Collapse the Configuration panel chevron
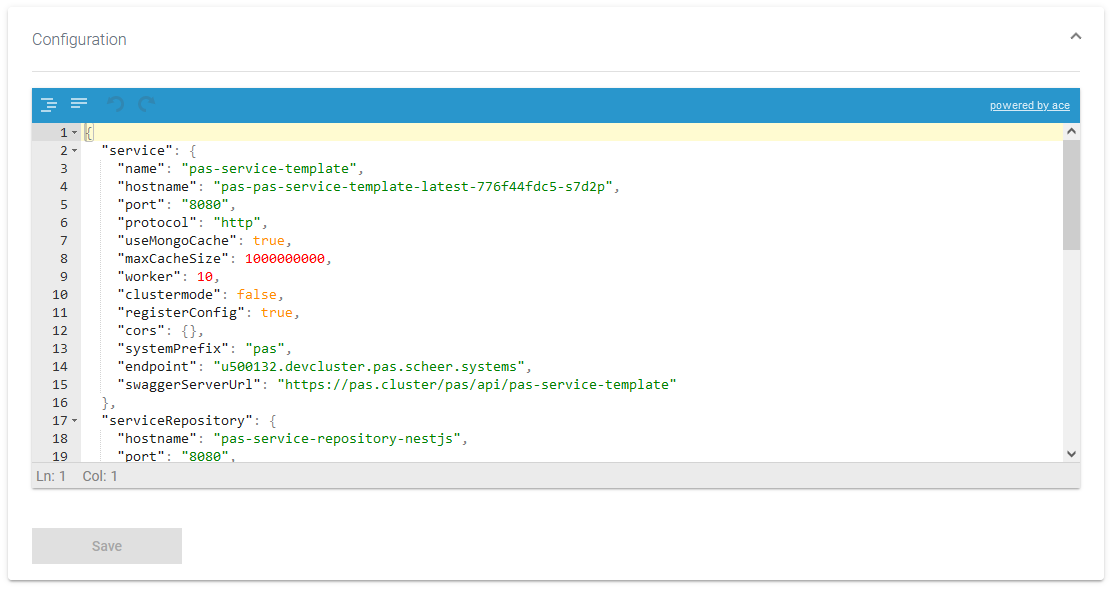The image size is (1113, 589). (1076, 37)
